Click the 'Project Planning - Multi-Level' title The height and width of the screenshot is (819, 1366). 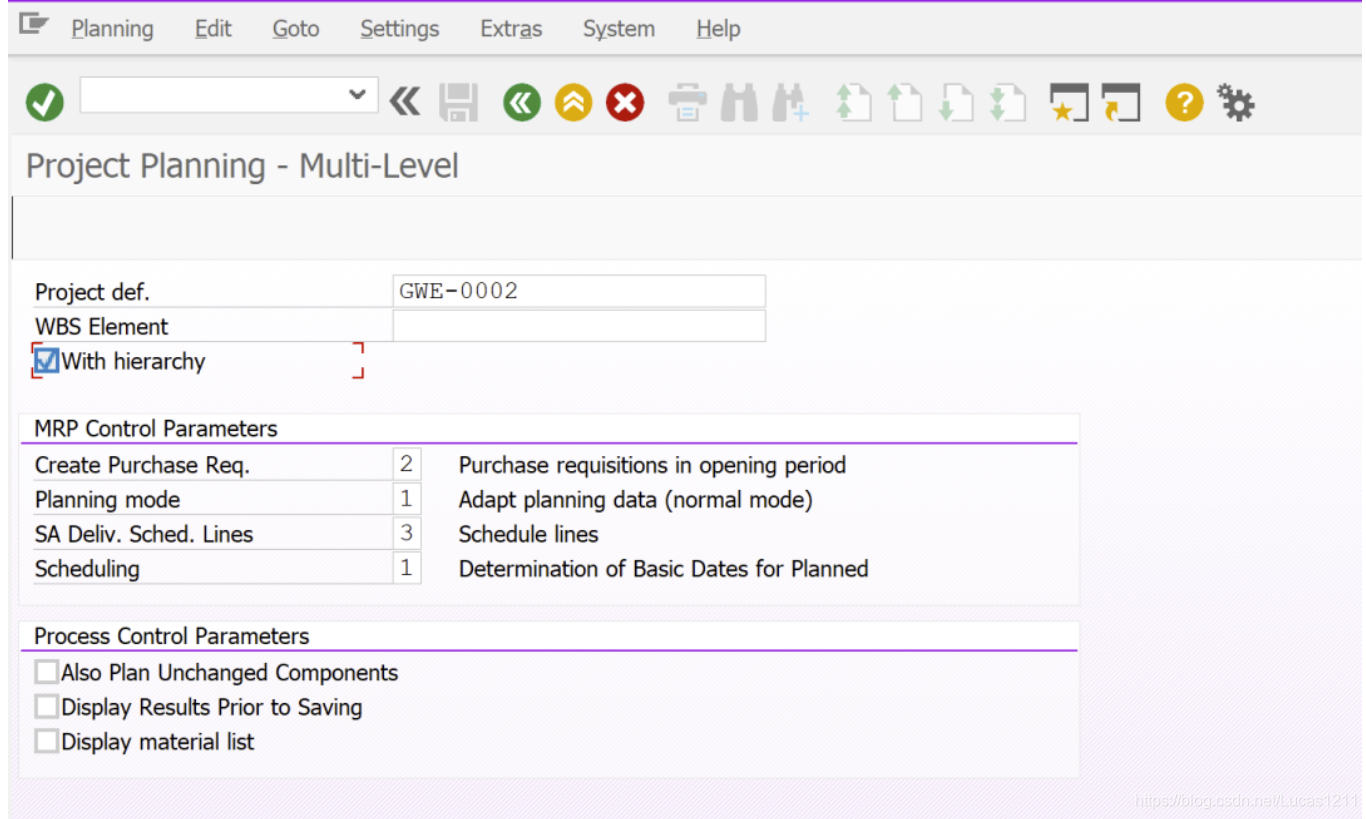[x=242, y=165]
